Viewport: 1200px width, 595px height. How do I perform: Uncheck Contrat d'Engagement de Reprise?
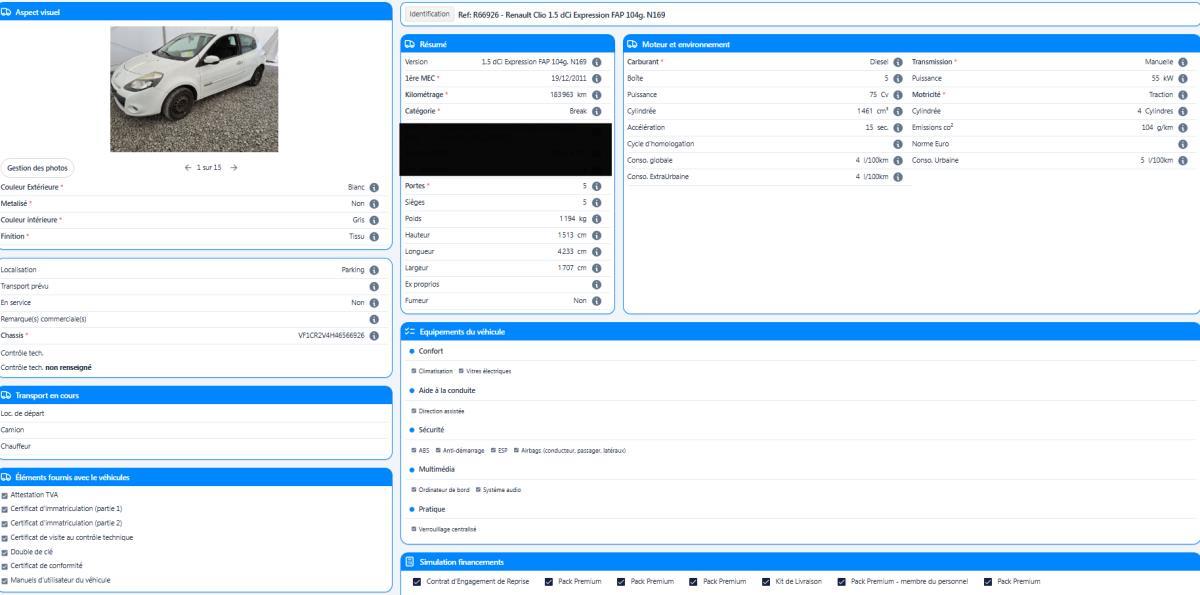[x=417, y=581]
